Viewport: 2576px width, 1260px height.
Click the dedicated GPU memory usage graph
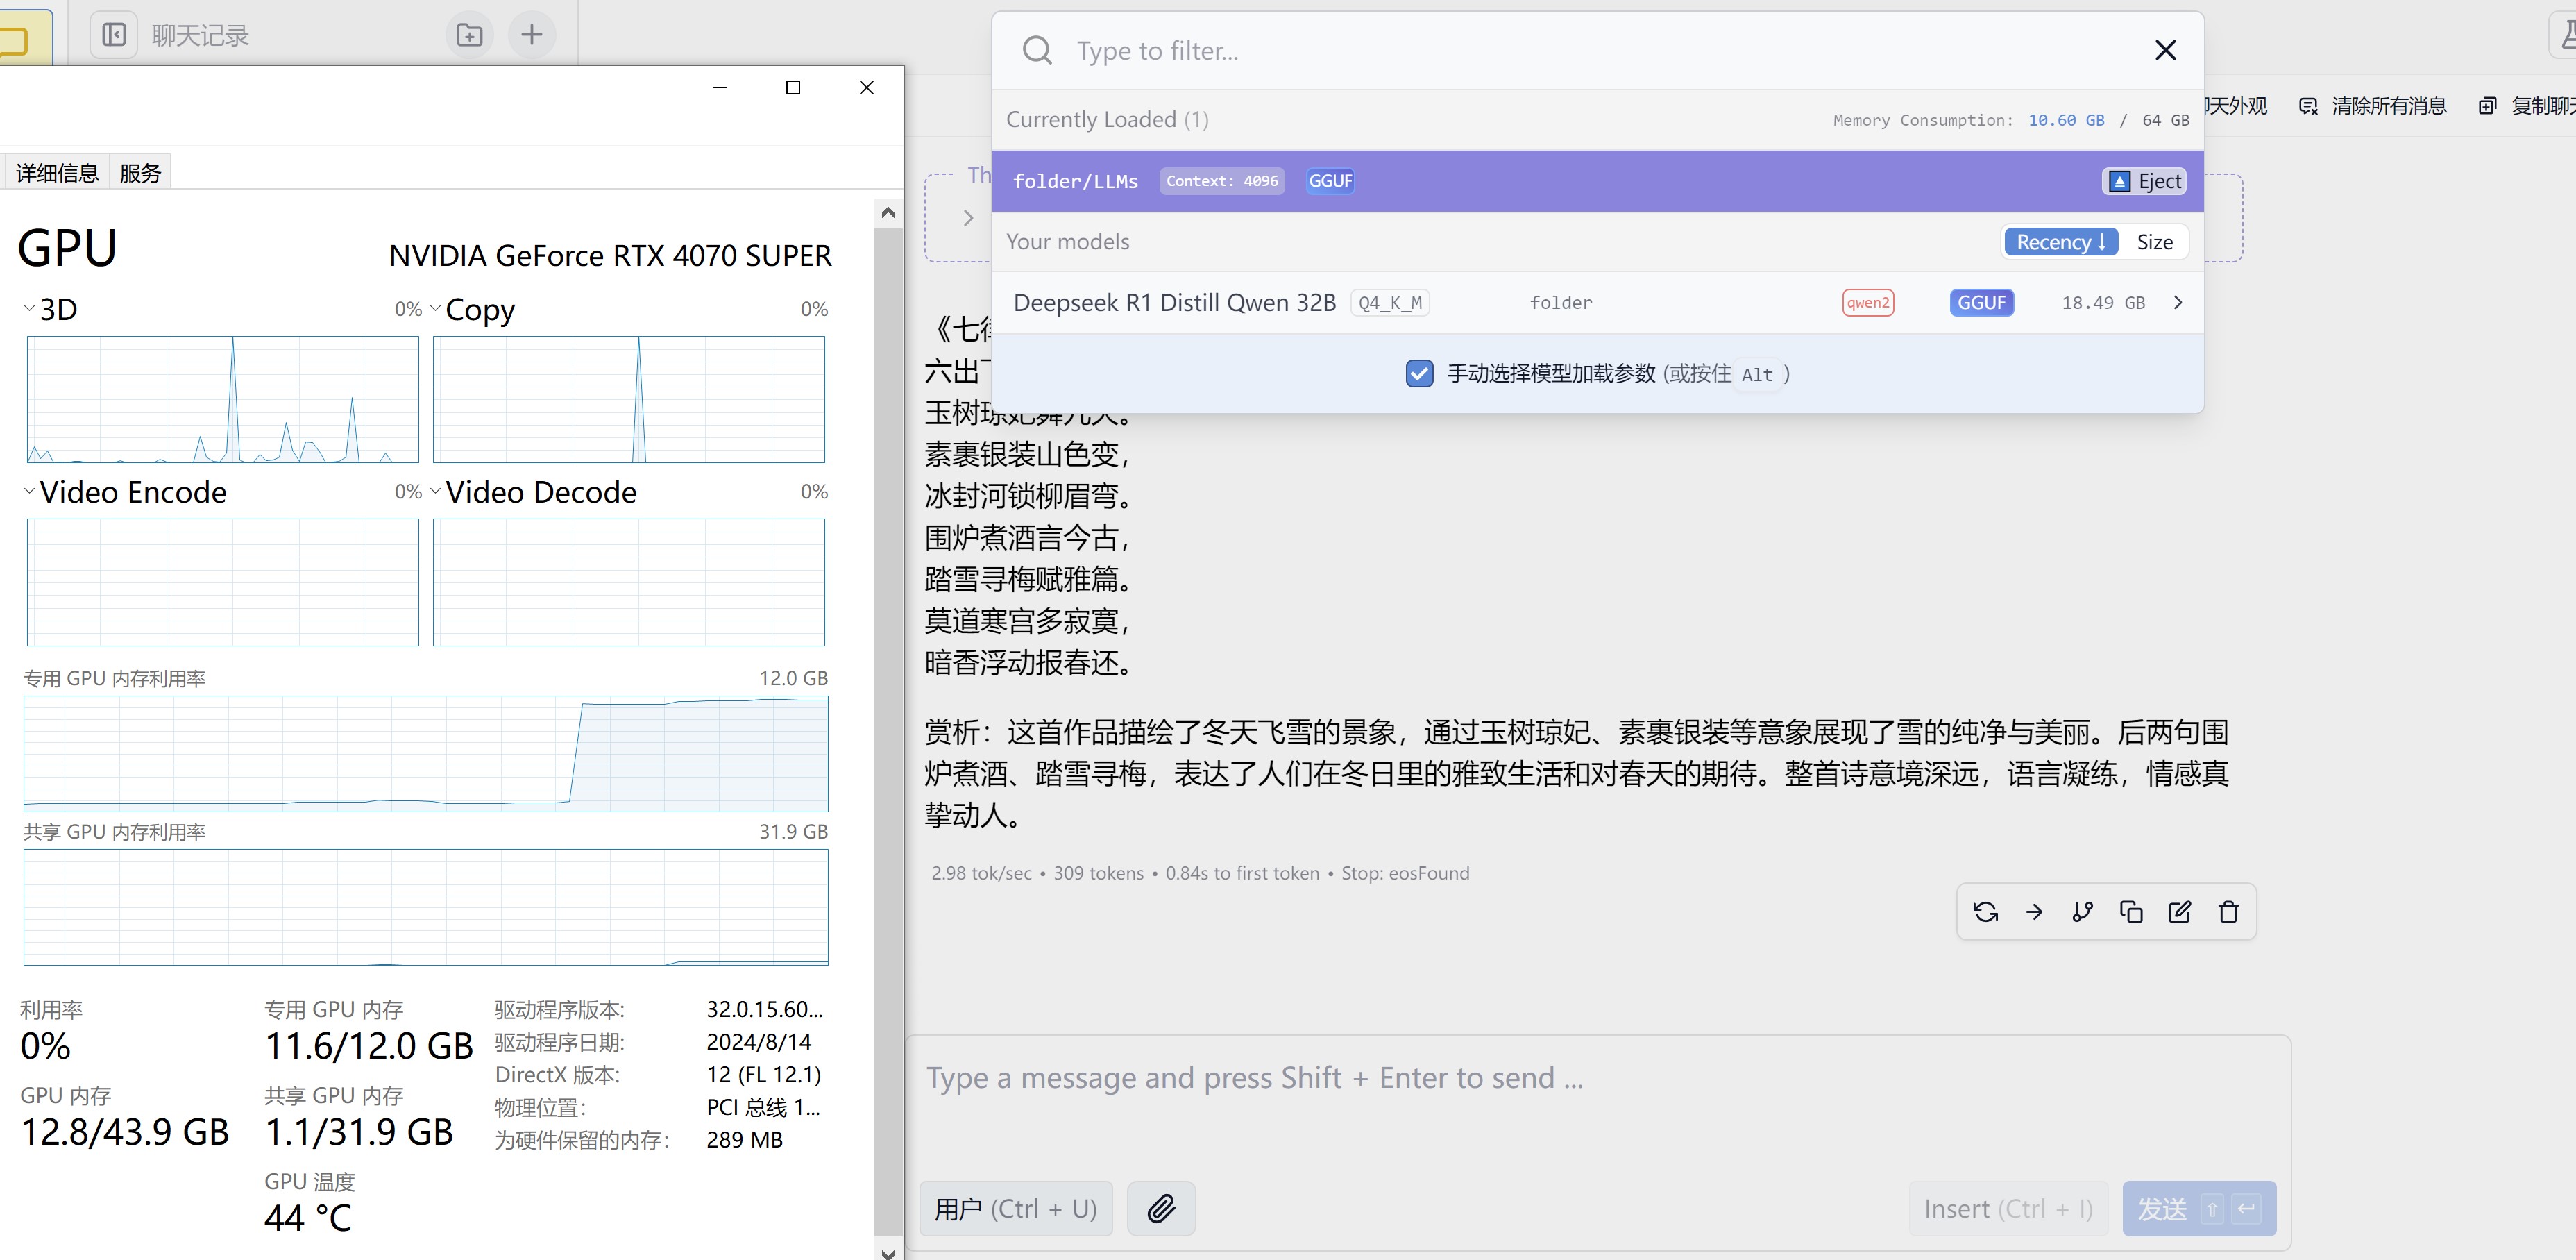(x=426, y=754)
